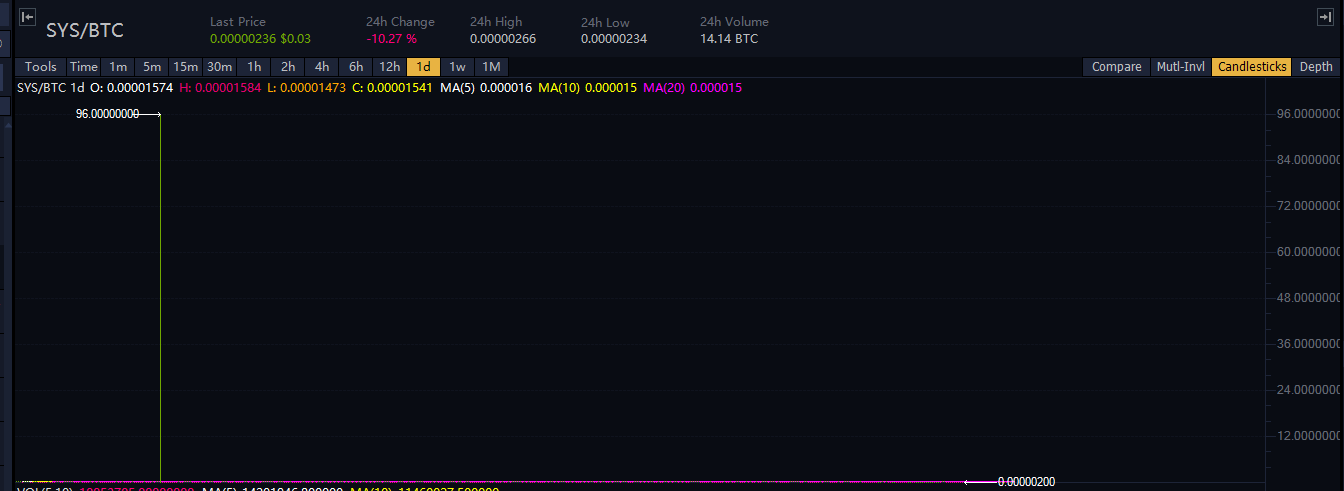Switch to Candlesticks chart

(x=1251, y=67)
